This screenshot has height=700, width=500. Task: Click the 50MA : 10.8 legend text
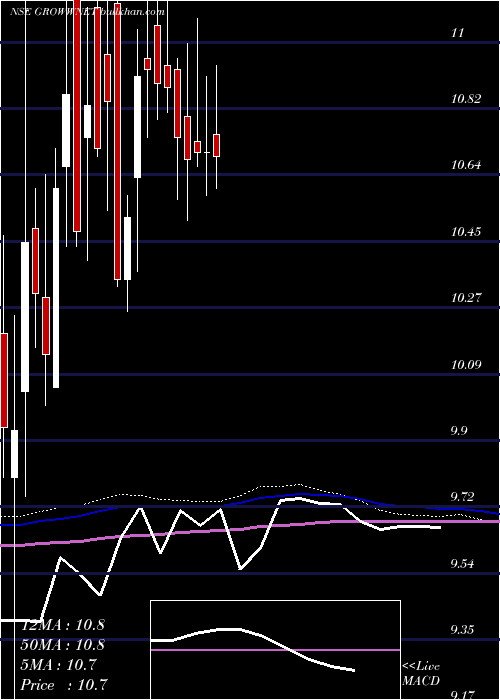[63, 645]
